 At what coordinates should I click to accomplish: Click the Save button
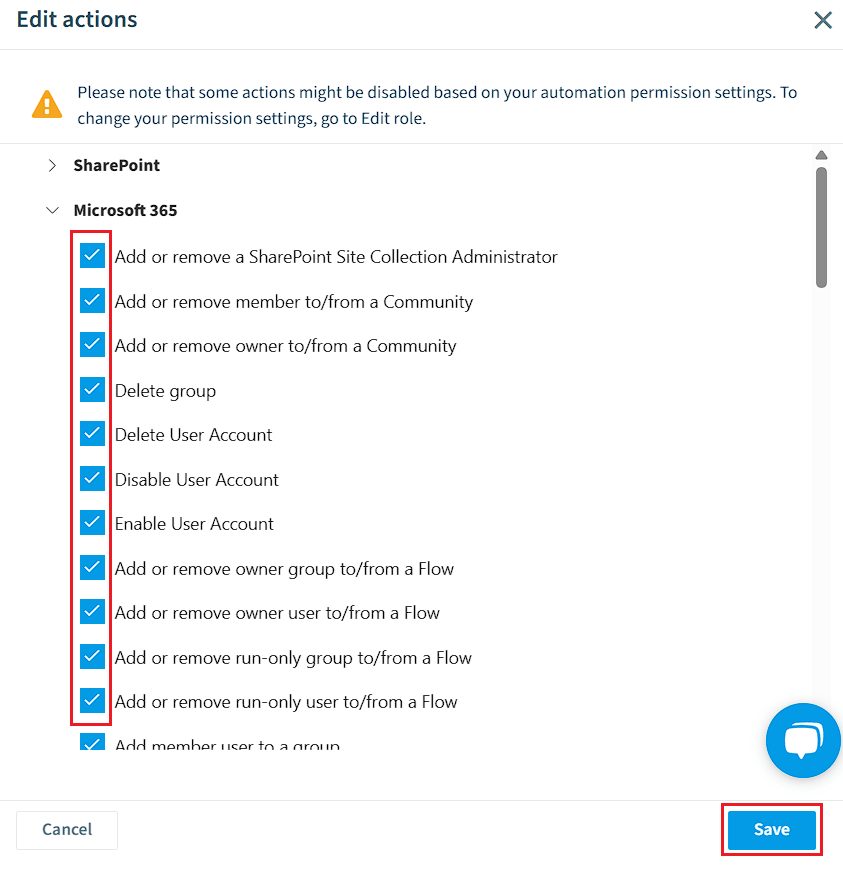point(772,830)
